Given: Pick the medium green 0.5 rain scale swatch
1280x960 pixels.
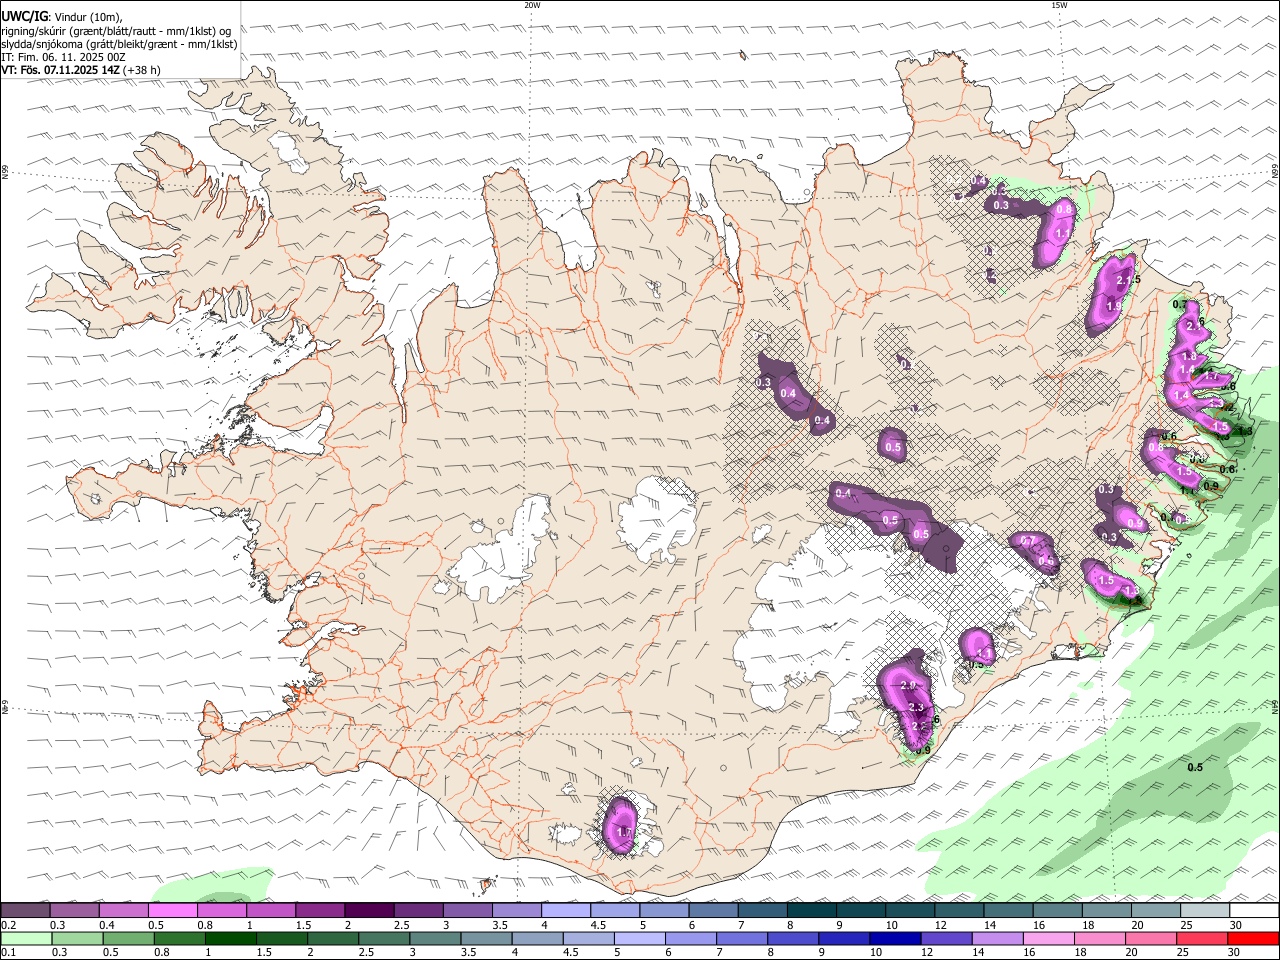Looking at the screenshot, I should 128,938.
